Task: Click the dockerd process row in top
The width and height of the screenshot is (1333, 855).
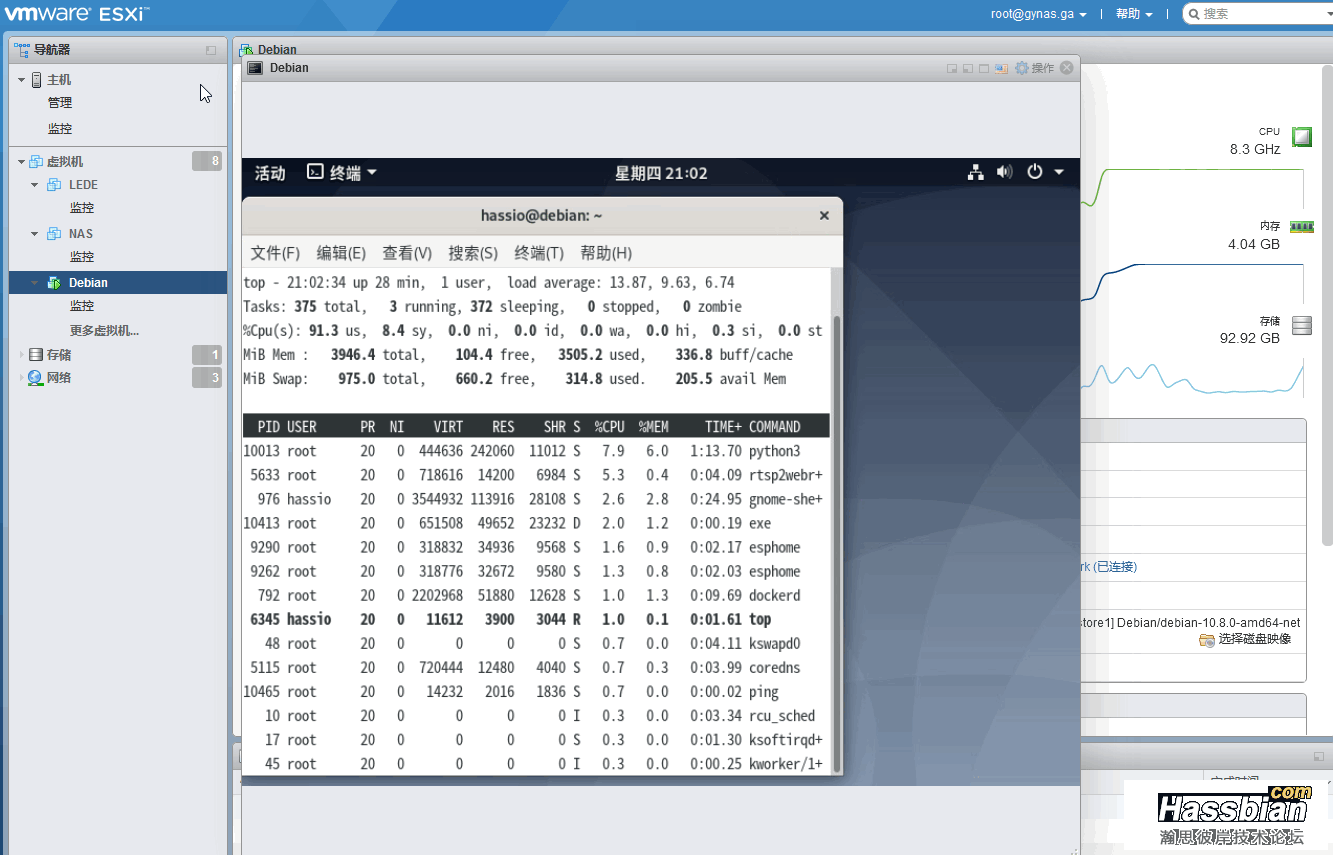Action: (536, 595)
